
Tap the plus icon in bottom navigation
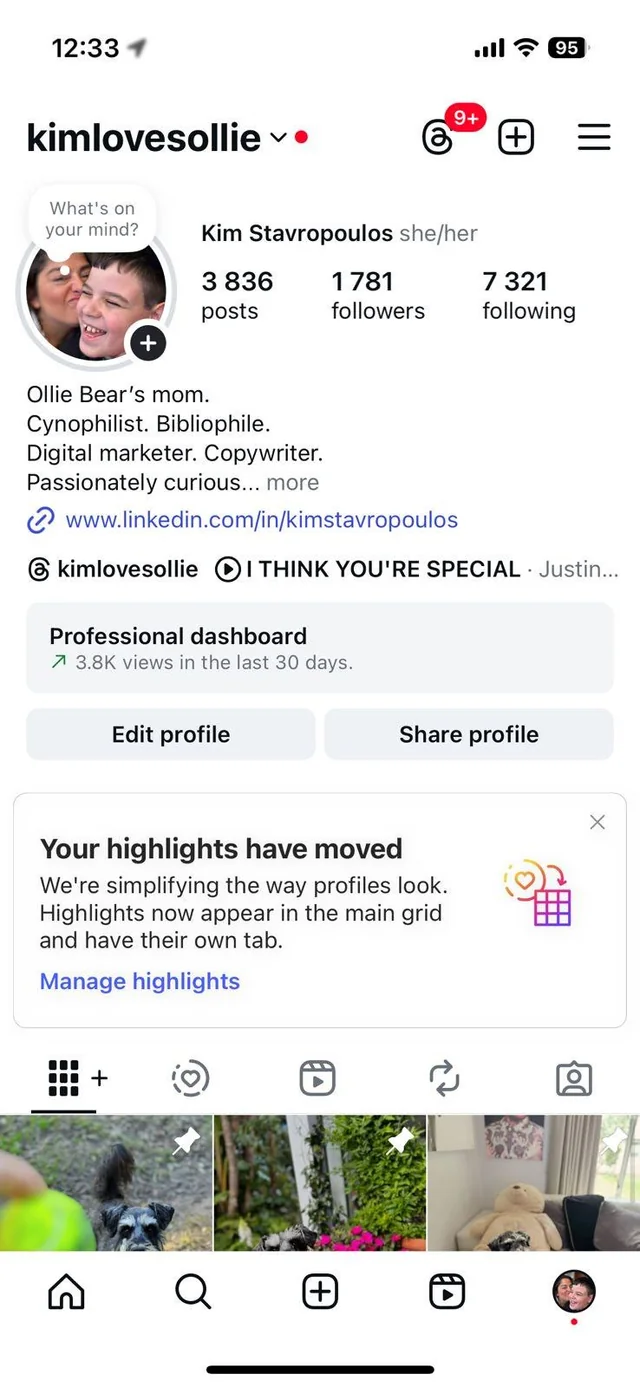pyautogui.click(x=320, y=1292)
